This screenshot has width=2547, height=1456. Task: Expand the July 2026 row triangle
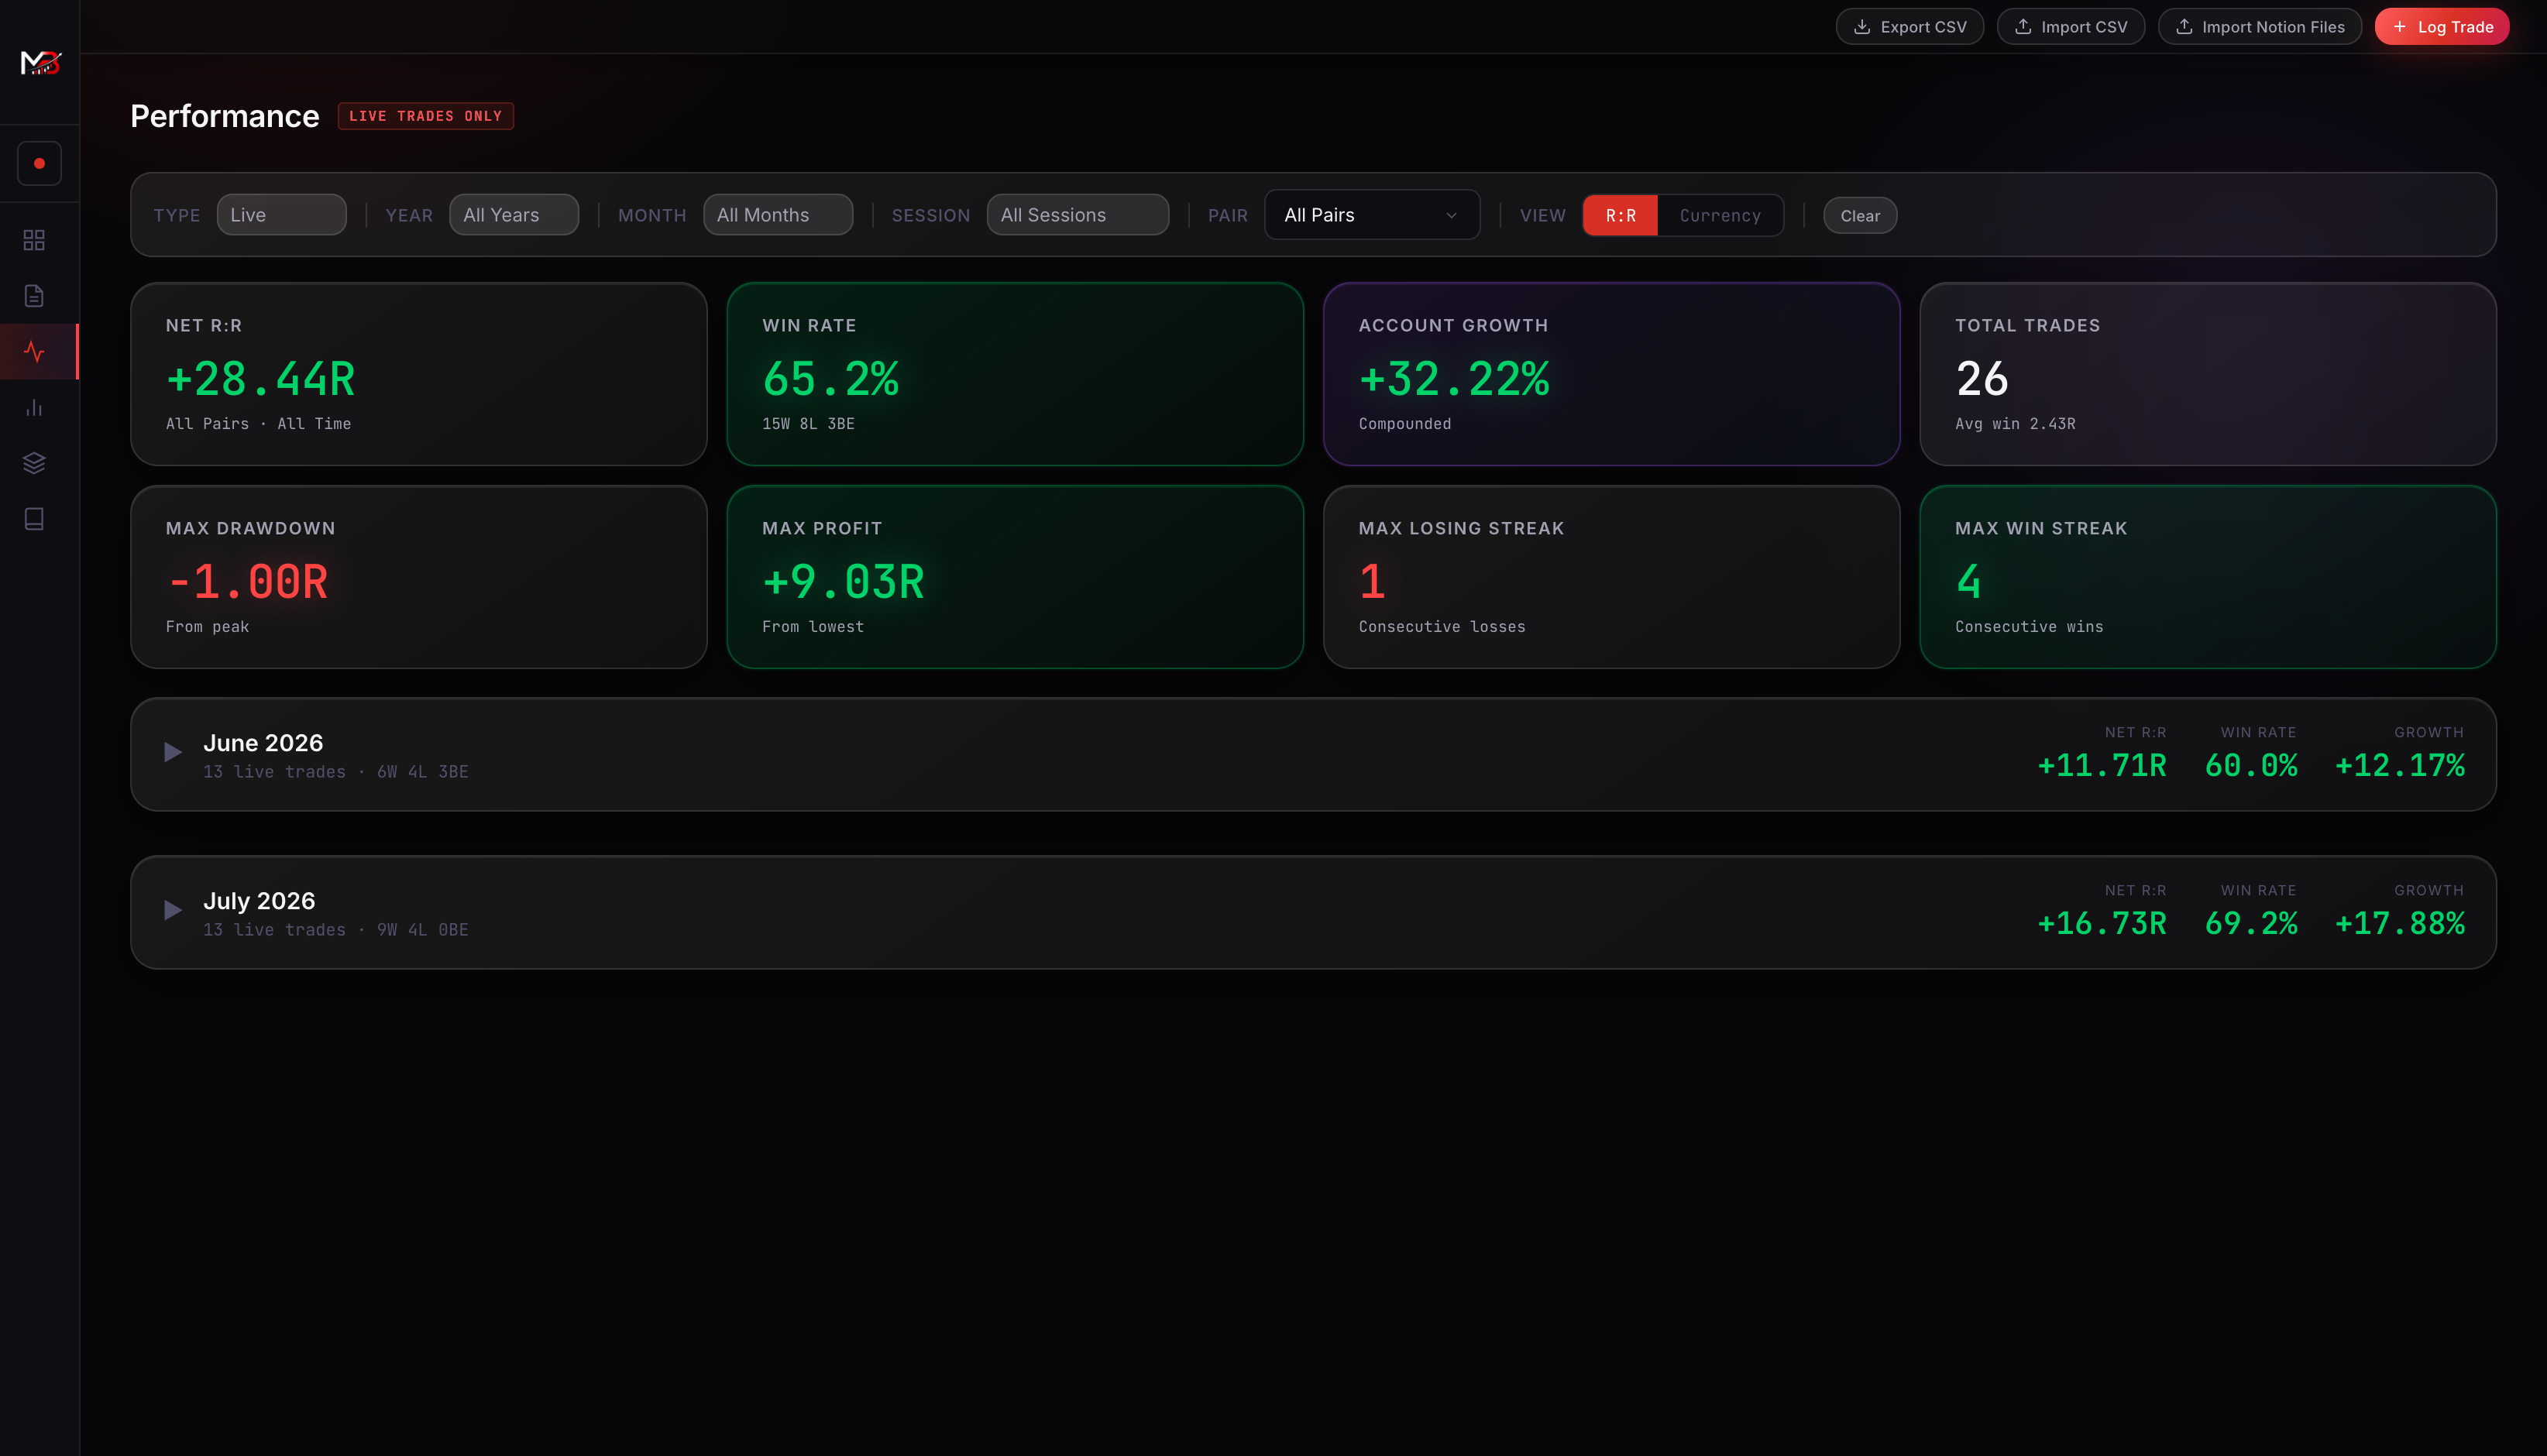pyautogui.click(x=173, y=910)
